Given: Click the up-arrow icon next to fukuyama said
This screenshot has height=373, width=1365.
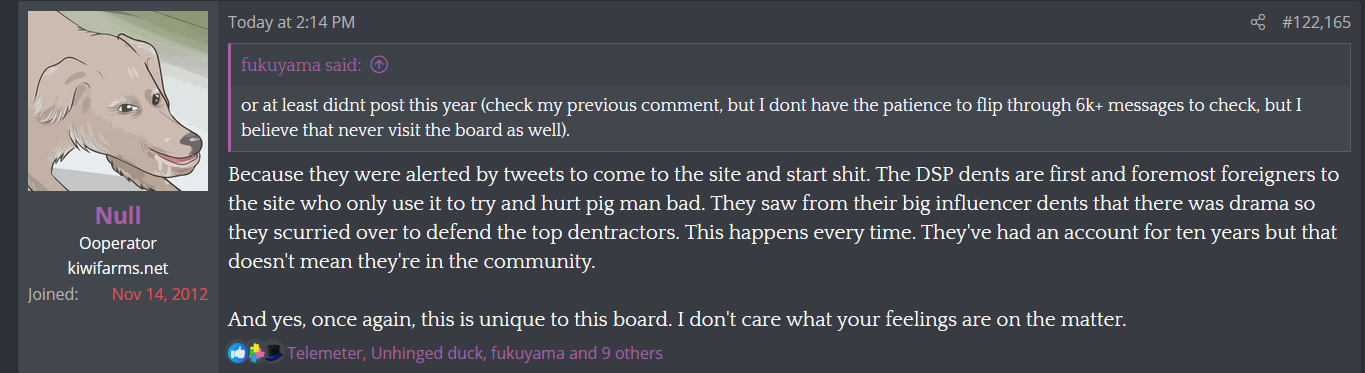Looking at the screenshot, I should point(379,65).
